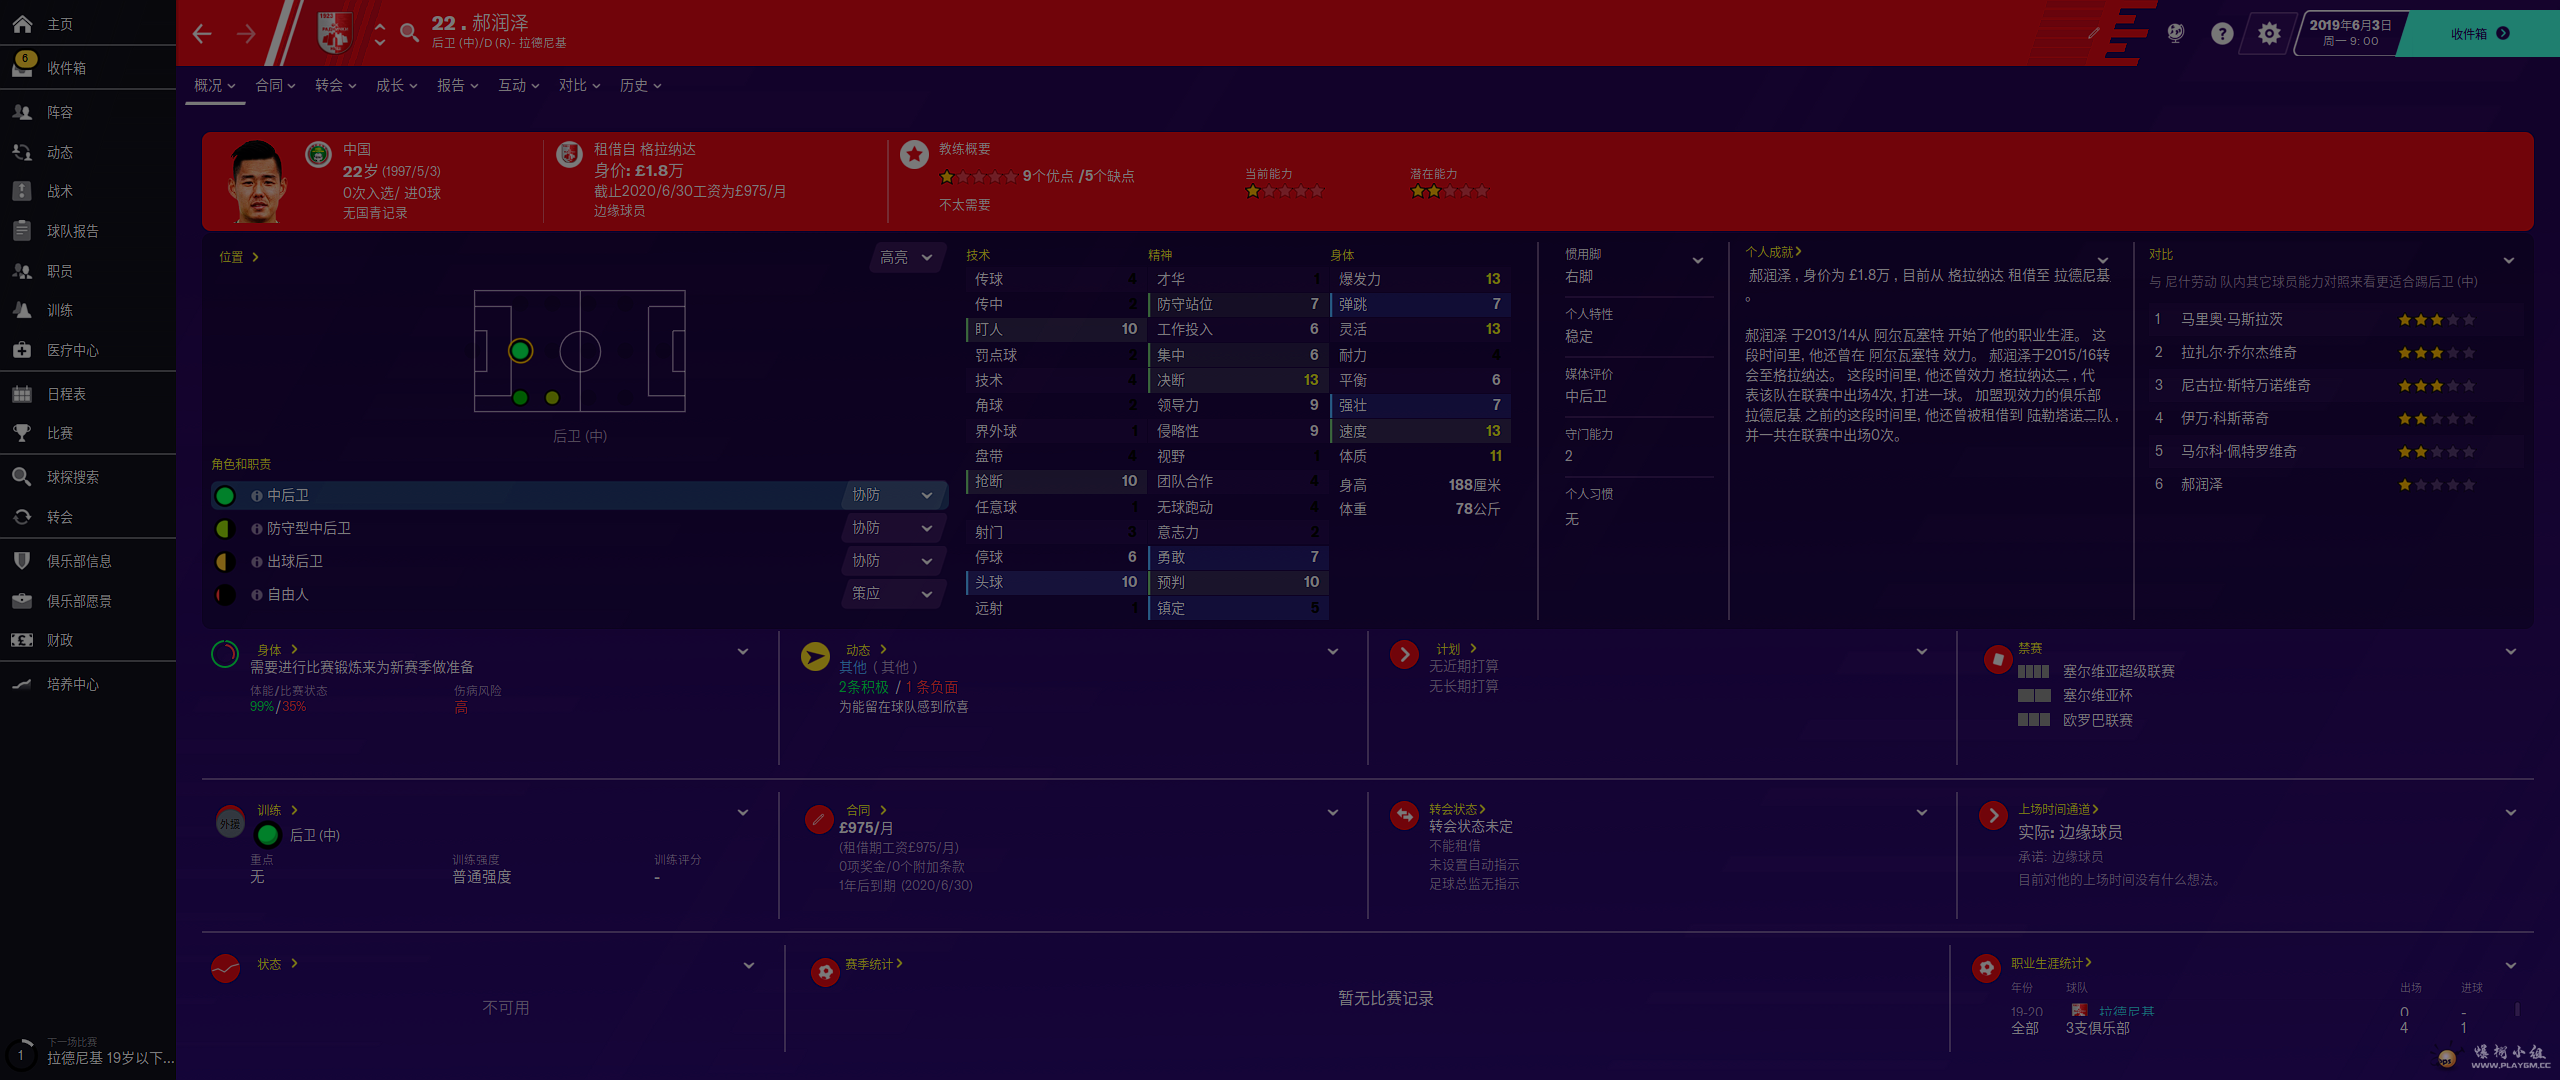This screenshot has height=1080, width=2560.
Task: Select the 自由人 role indicator
Action: coord(225,594)
